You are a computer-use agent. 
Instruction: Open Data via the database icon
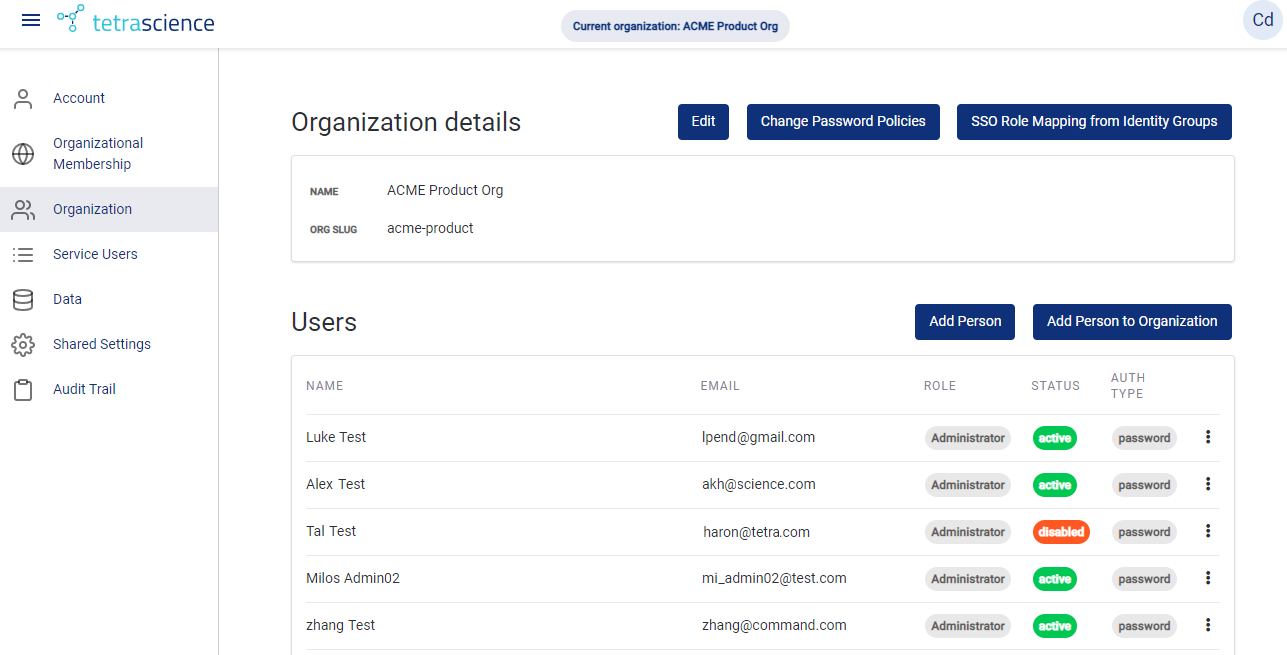pyautogui.click(x=23, y=299)
